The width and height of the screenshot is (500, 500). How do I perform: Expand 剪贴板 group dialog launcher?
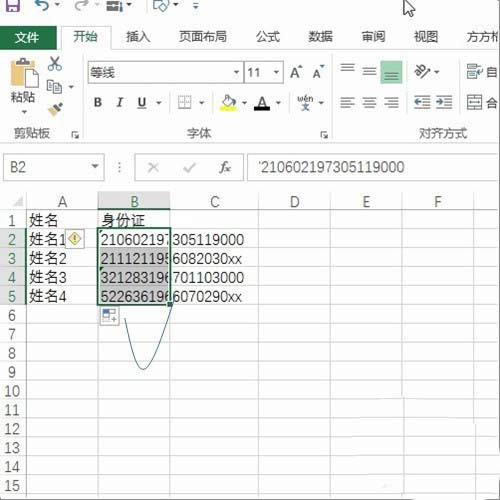coord(75,135)
